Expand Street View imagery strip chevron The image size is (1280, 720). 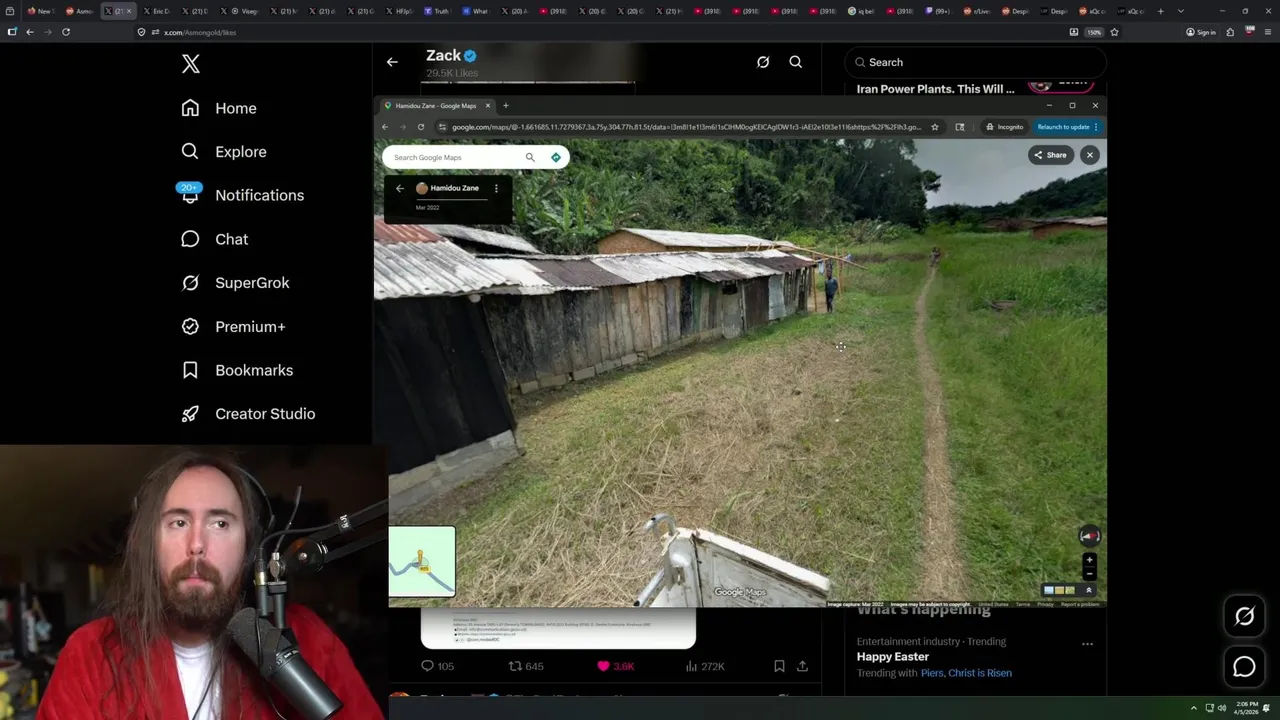pos(1089,590)
